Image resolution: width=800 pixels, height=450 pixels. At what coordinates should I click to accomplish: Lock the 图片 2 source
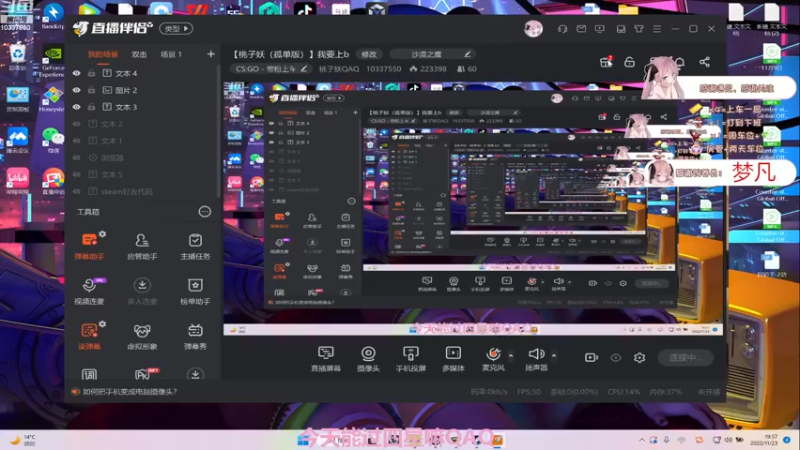pyautogui.click(x=91, y=90)
